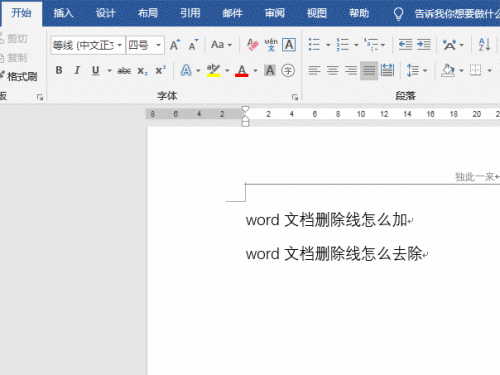This screenshot has width=500, height=375.
Task: Open the 审阅 tab
Action: point(274,13)
